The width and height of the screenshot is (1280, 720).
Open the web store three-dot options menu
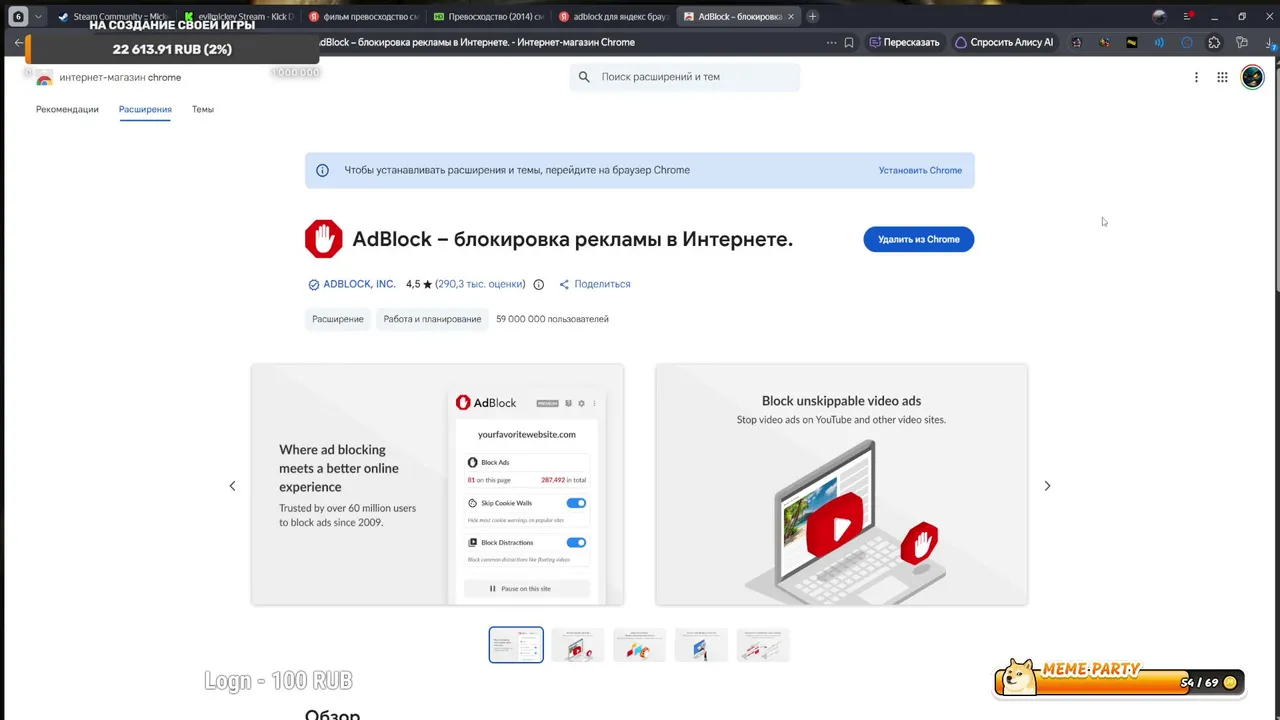pyautogui.click(x=1196, y=77)
